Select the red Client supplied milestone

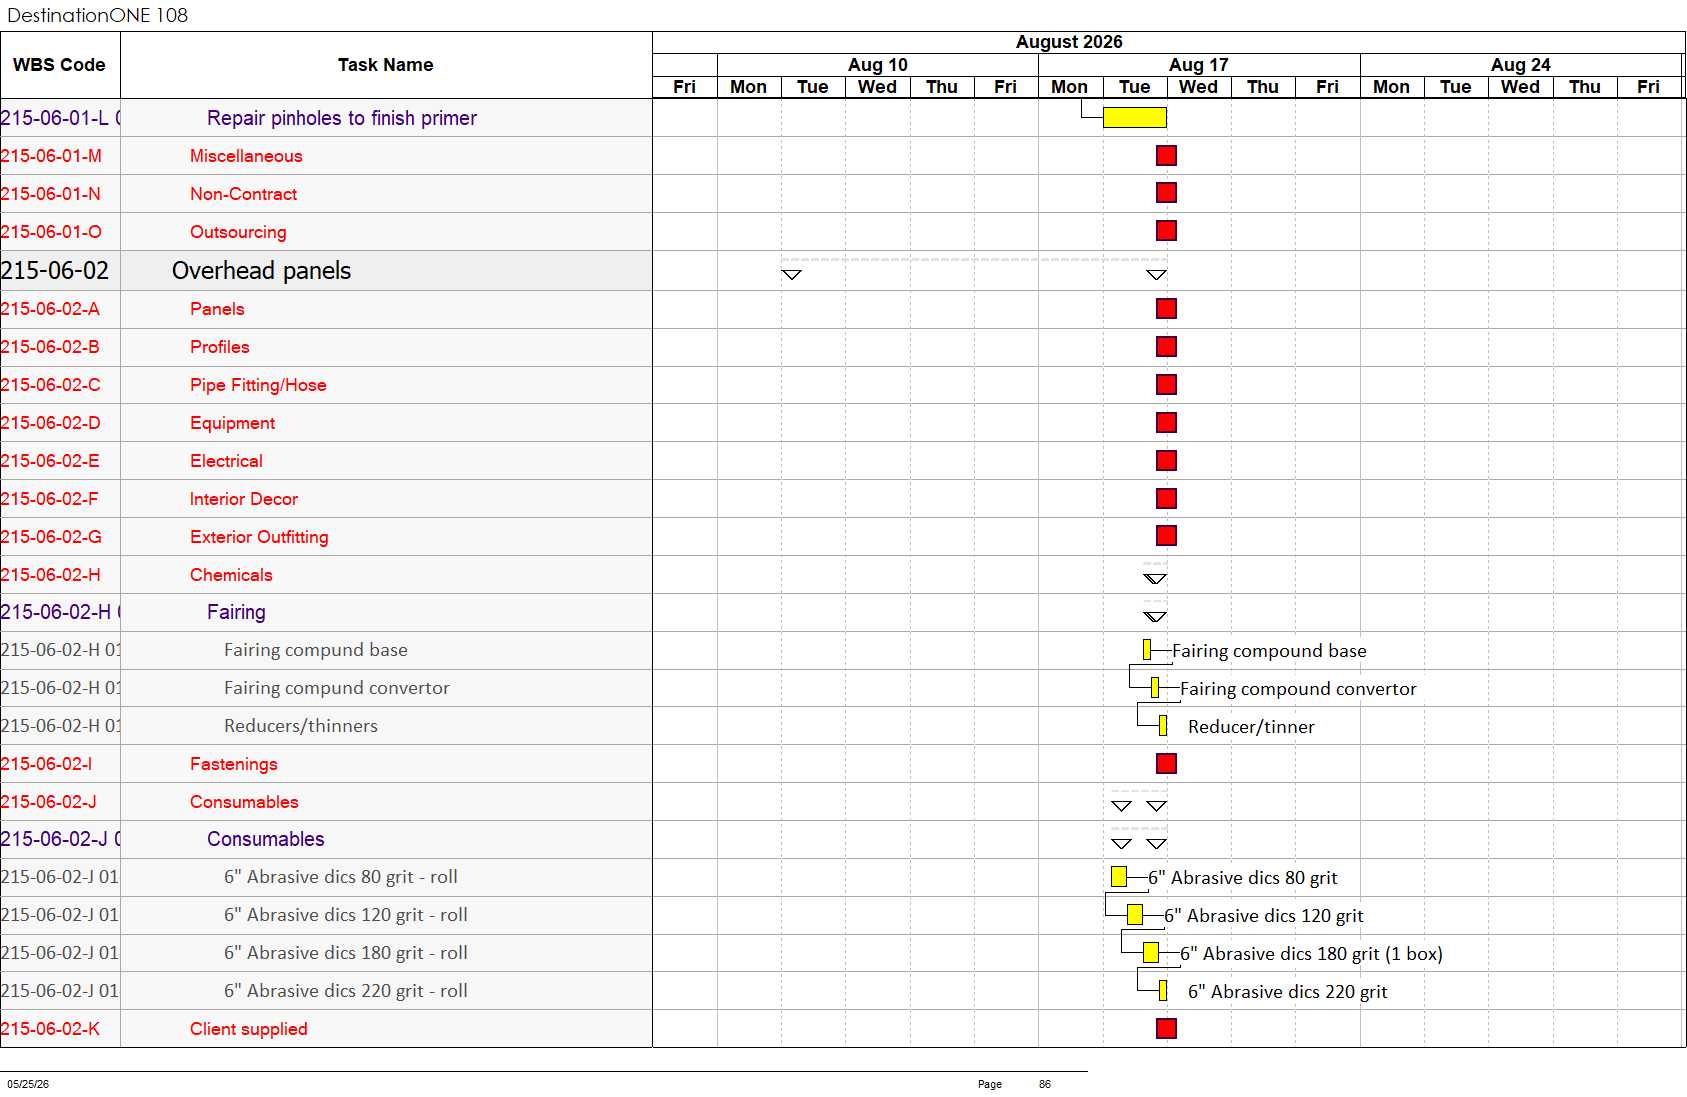(x=1166, y=1029)
